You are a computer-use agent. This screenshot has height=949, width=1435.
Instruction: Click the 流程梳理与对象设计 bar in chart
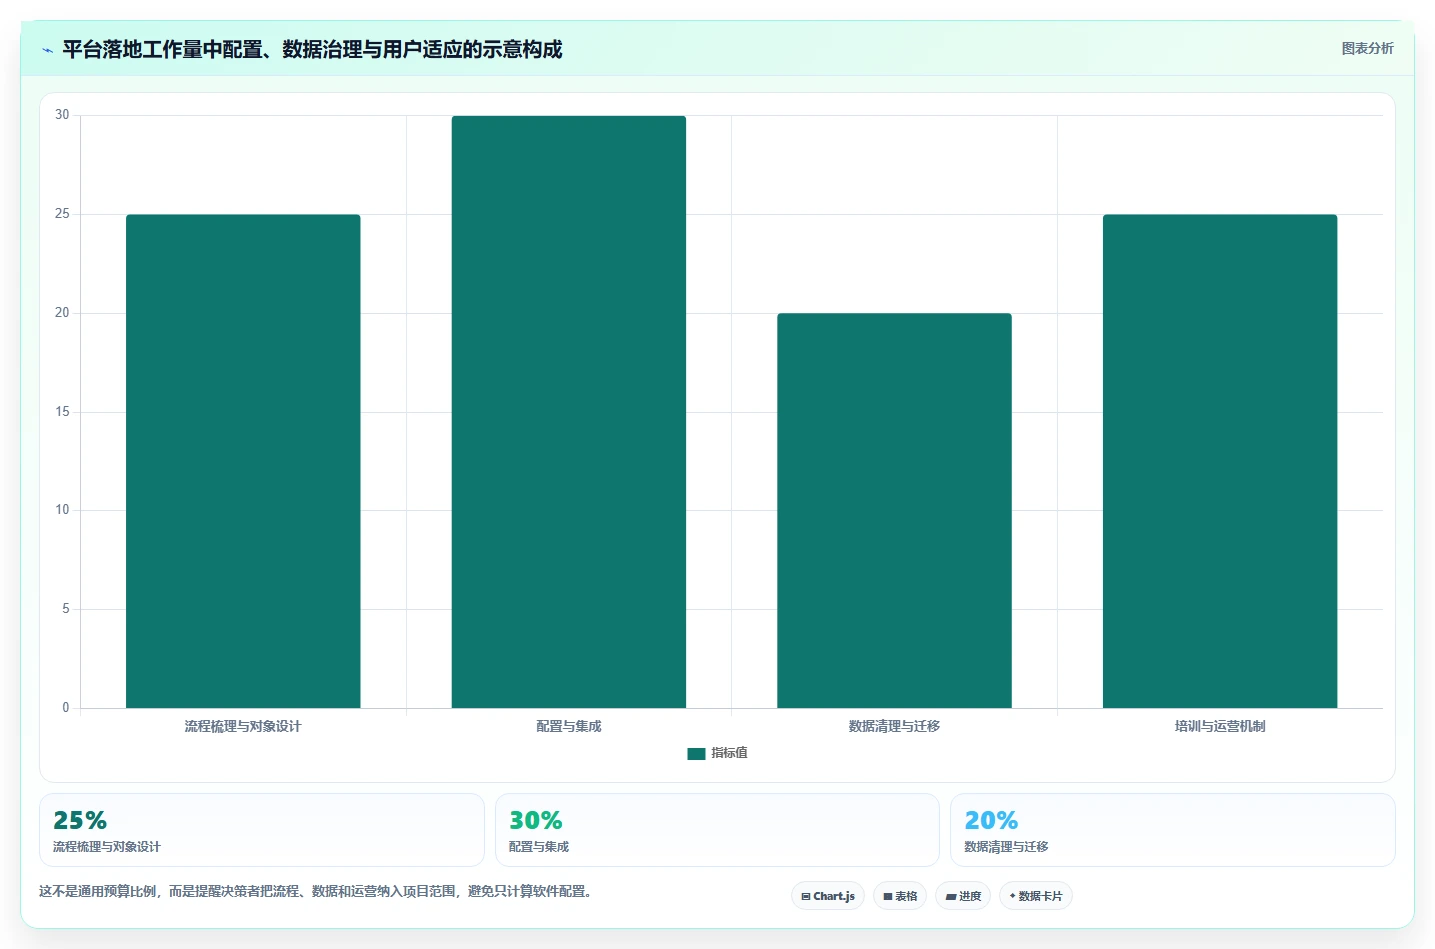pyautogui.click(x=243, y=461)
